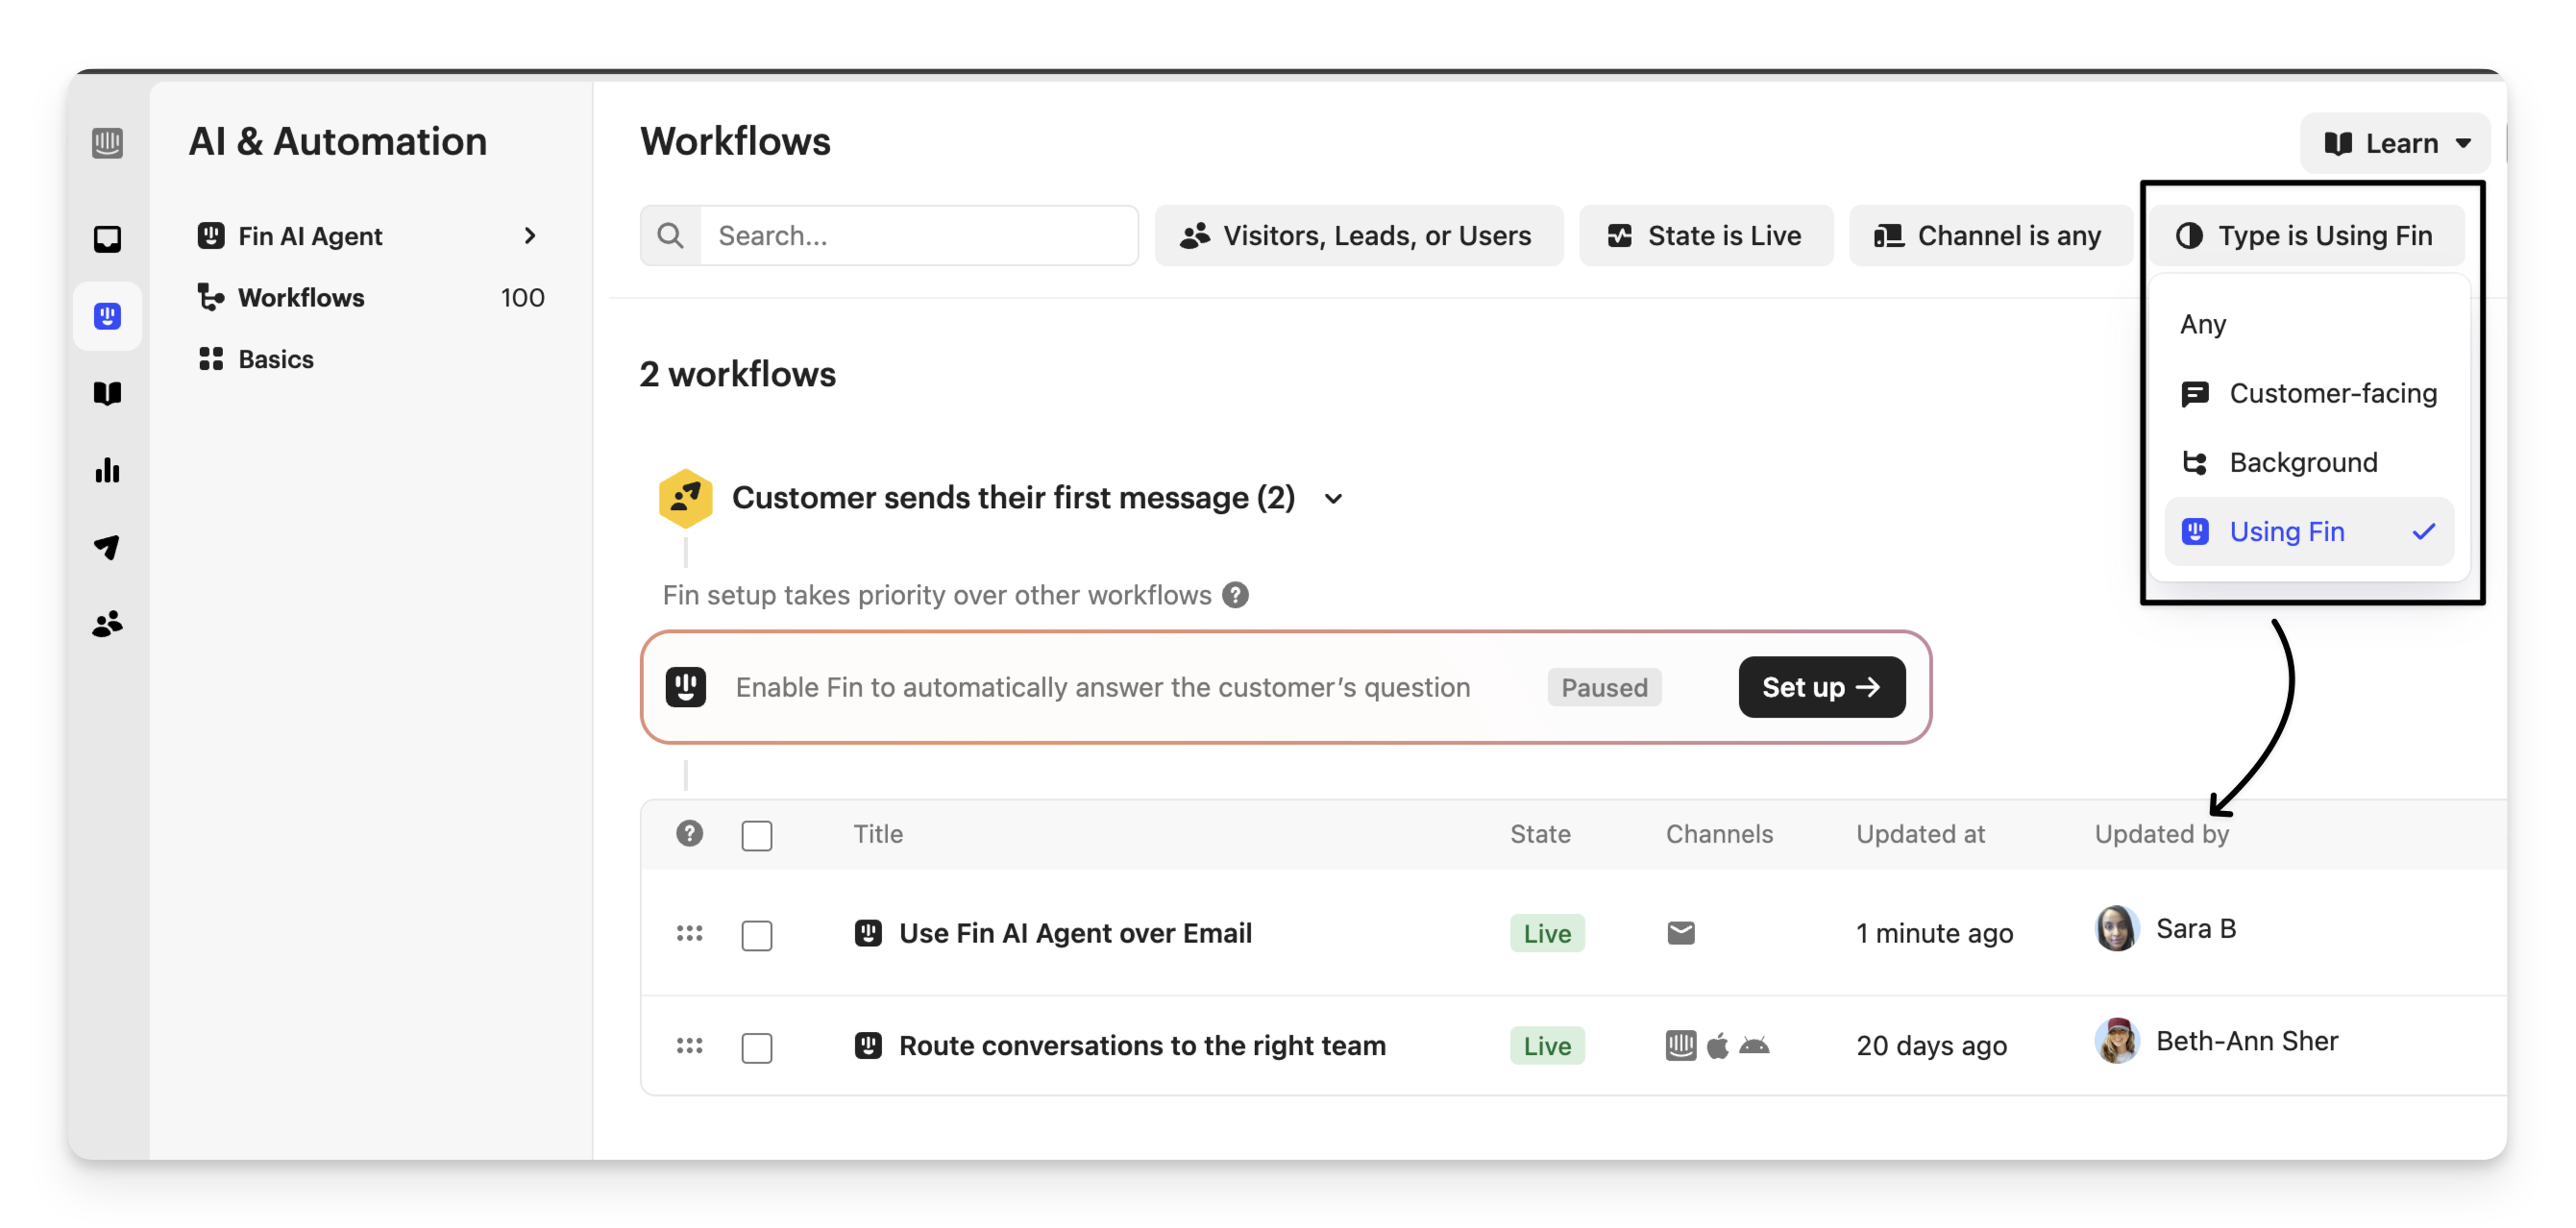
Task: Open Basics in AI & Automation menu
Action: click(275, 359)
